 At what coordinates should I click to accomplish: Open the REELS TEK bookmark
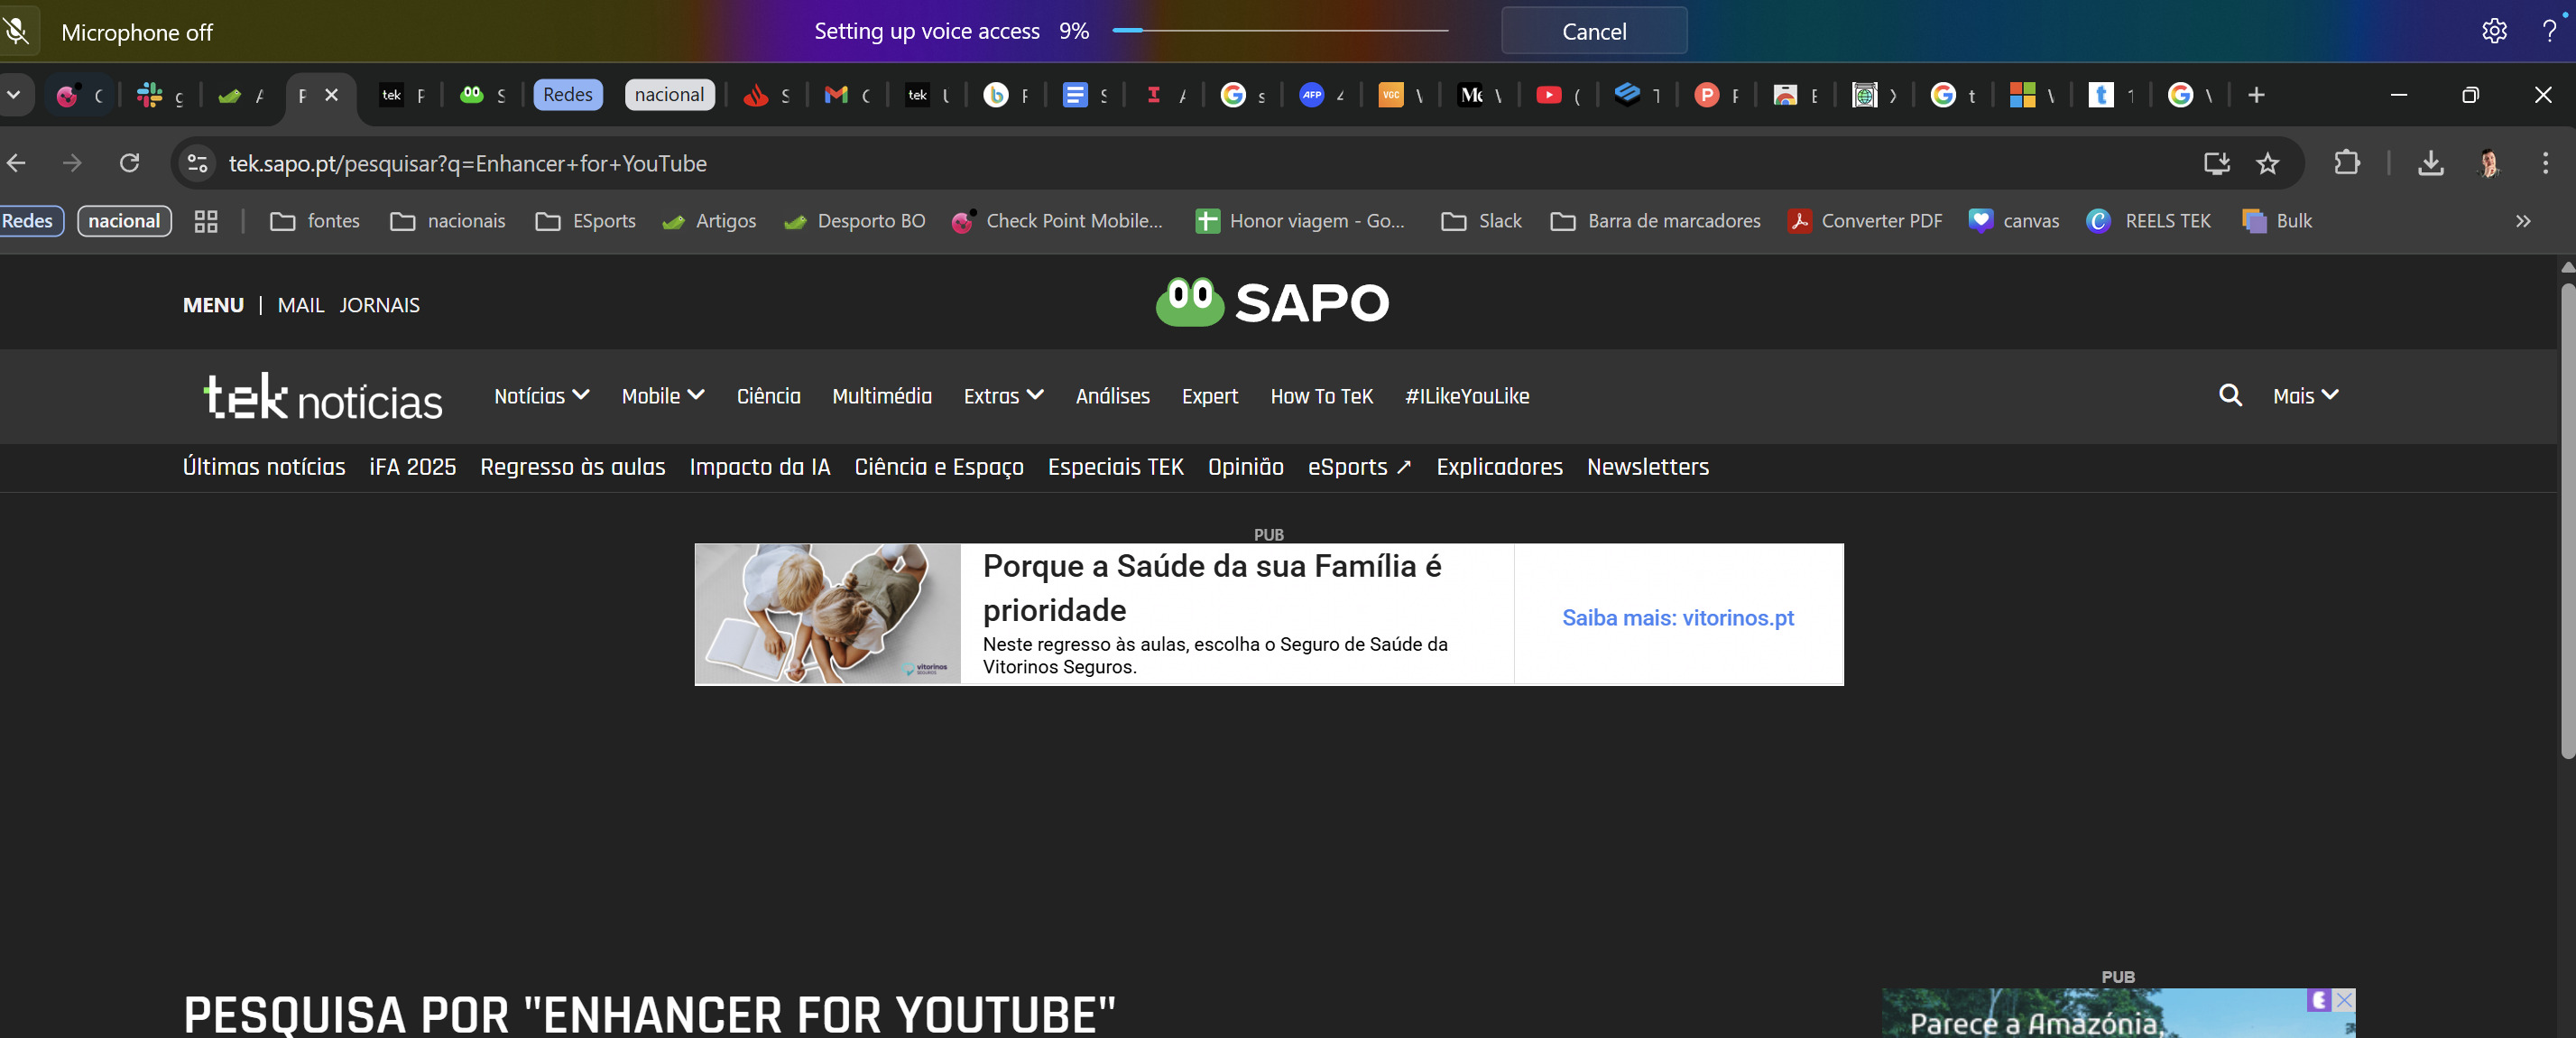click(2148, 221)
